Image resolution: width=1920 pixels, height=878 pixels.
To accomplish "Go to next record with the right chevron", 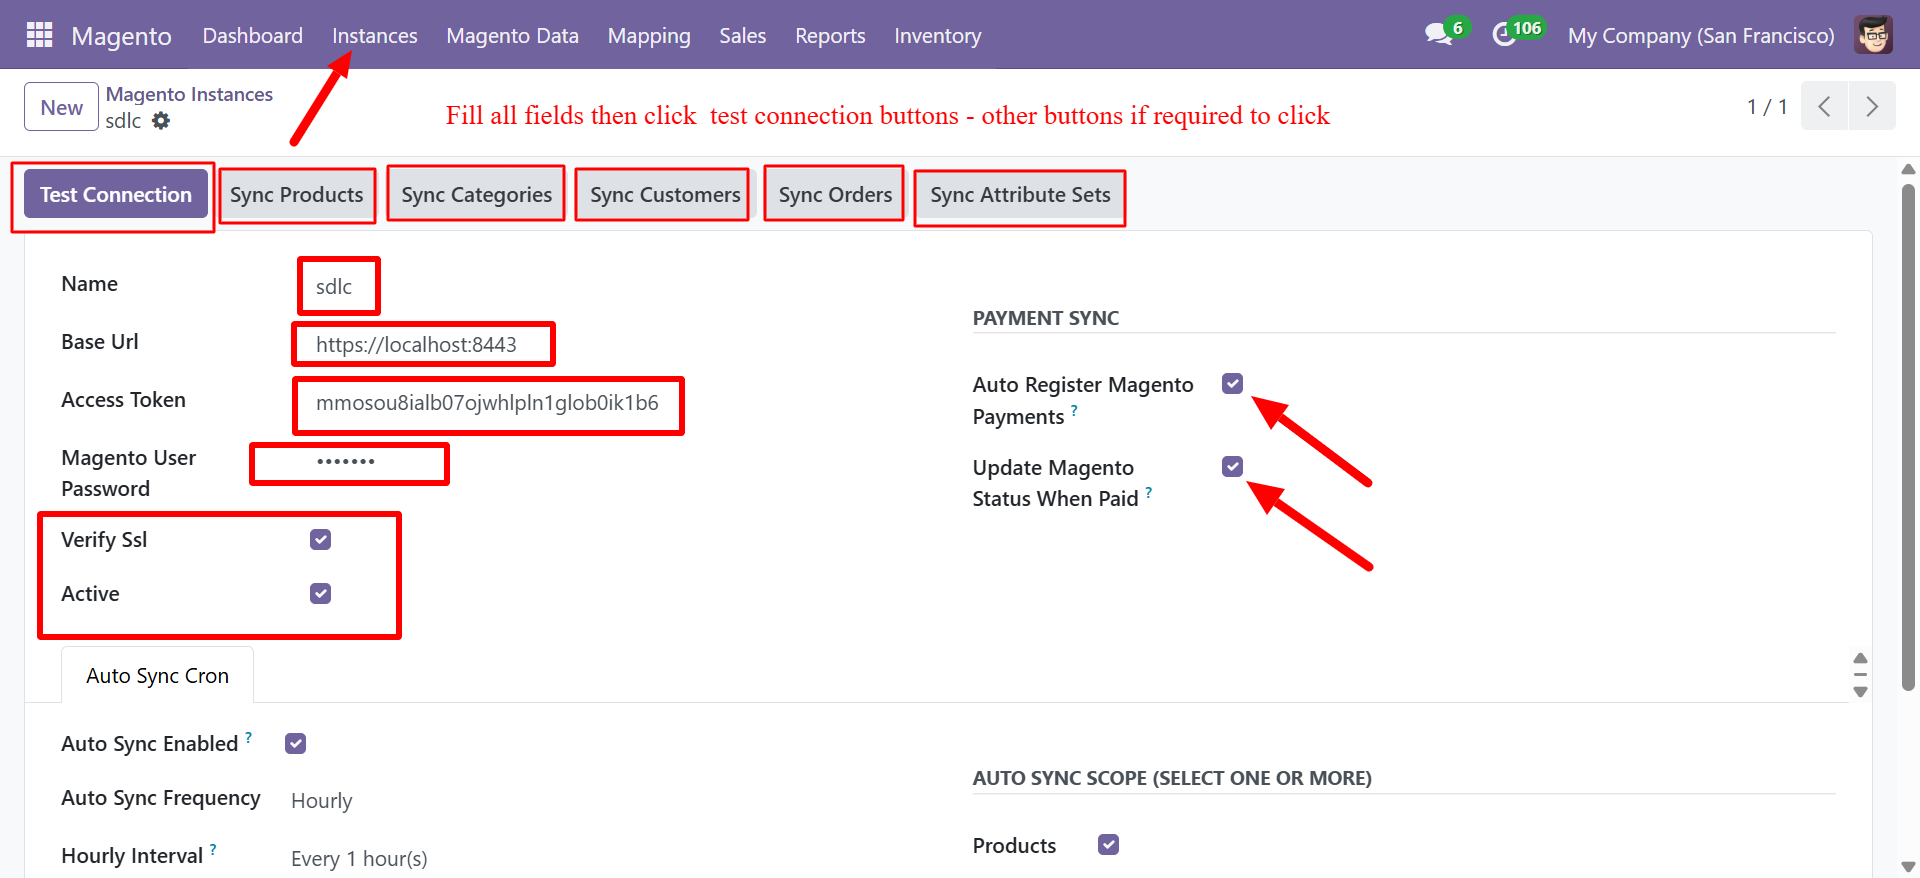I will click(1871, 106).
